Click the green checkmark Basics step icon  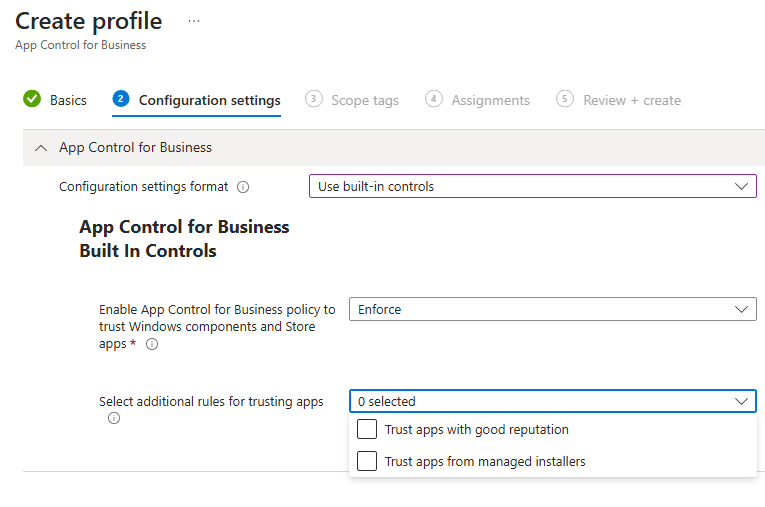[x=32, y=99]
